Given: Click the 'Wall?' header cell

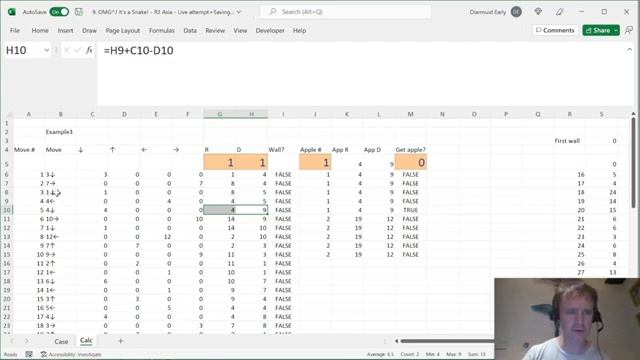Looking at the screenshot, I should [x=283, y=150].
